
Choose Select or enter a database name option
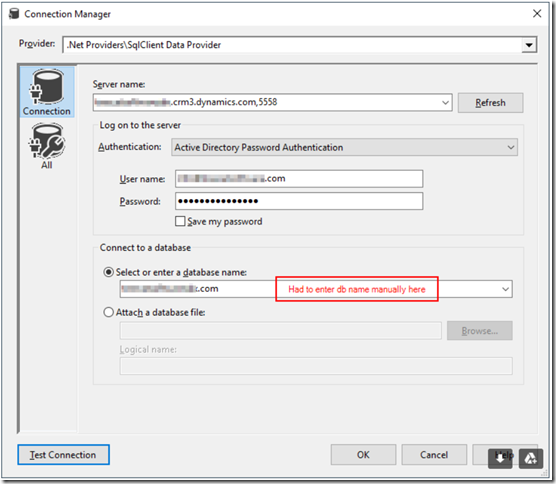click(x=109, y=272)
